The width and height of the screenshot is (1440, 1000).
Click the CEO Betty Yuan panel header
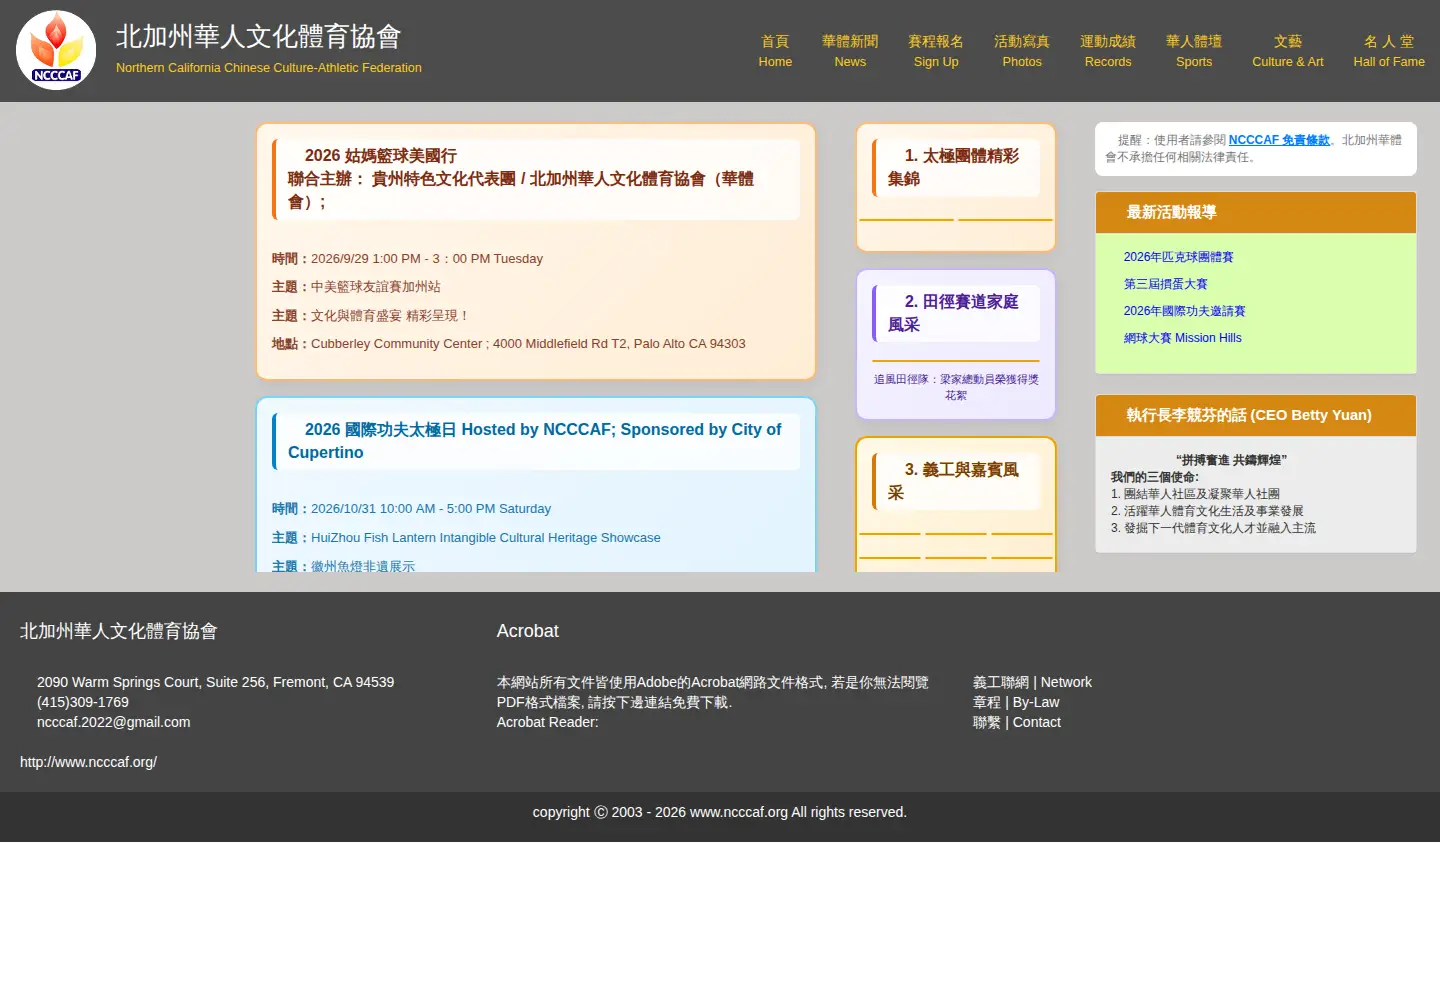pyautogui.click(x=1255, y=415)
